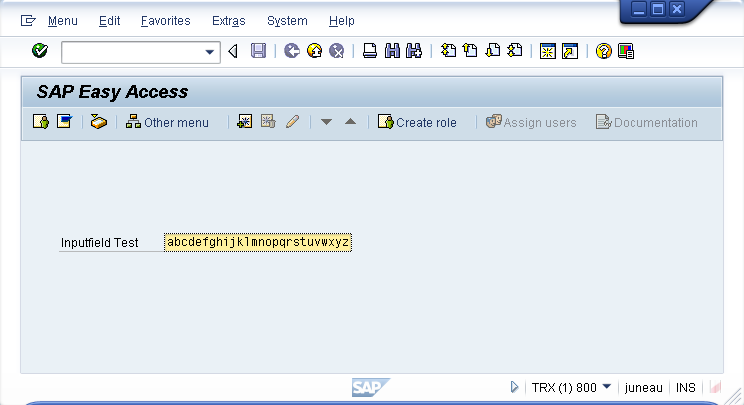The height and width of the screenshot is (405, 744).
Task: Click the Add to Favorites icon
Action: click(244, 122)
